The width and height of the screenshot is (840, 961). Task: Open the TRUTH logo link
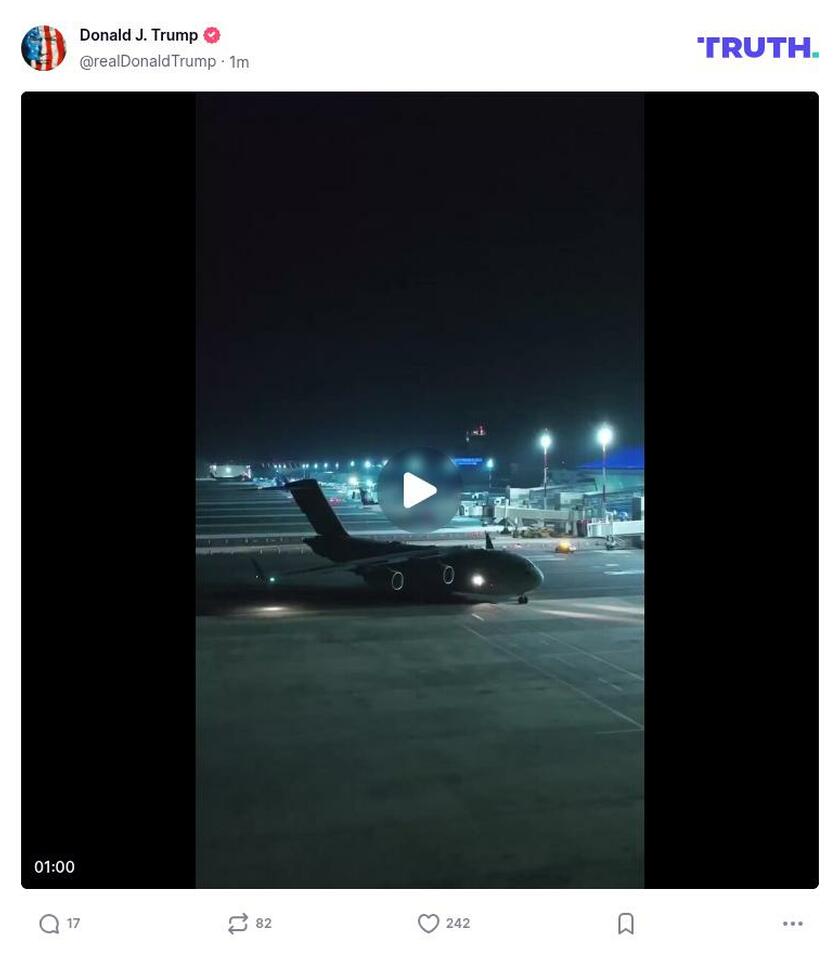tap(757, 48)
